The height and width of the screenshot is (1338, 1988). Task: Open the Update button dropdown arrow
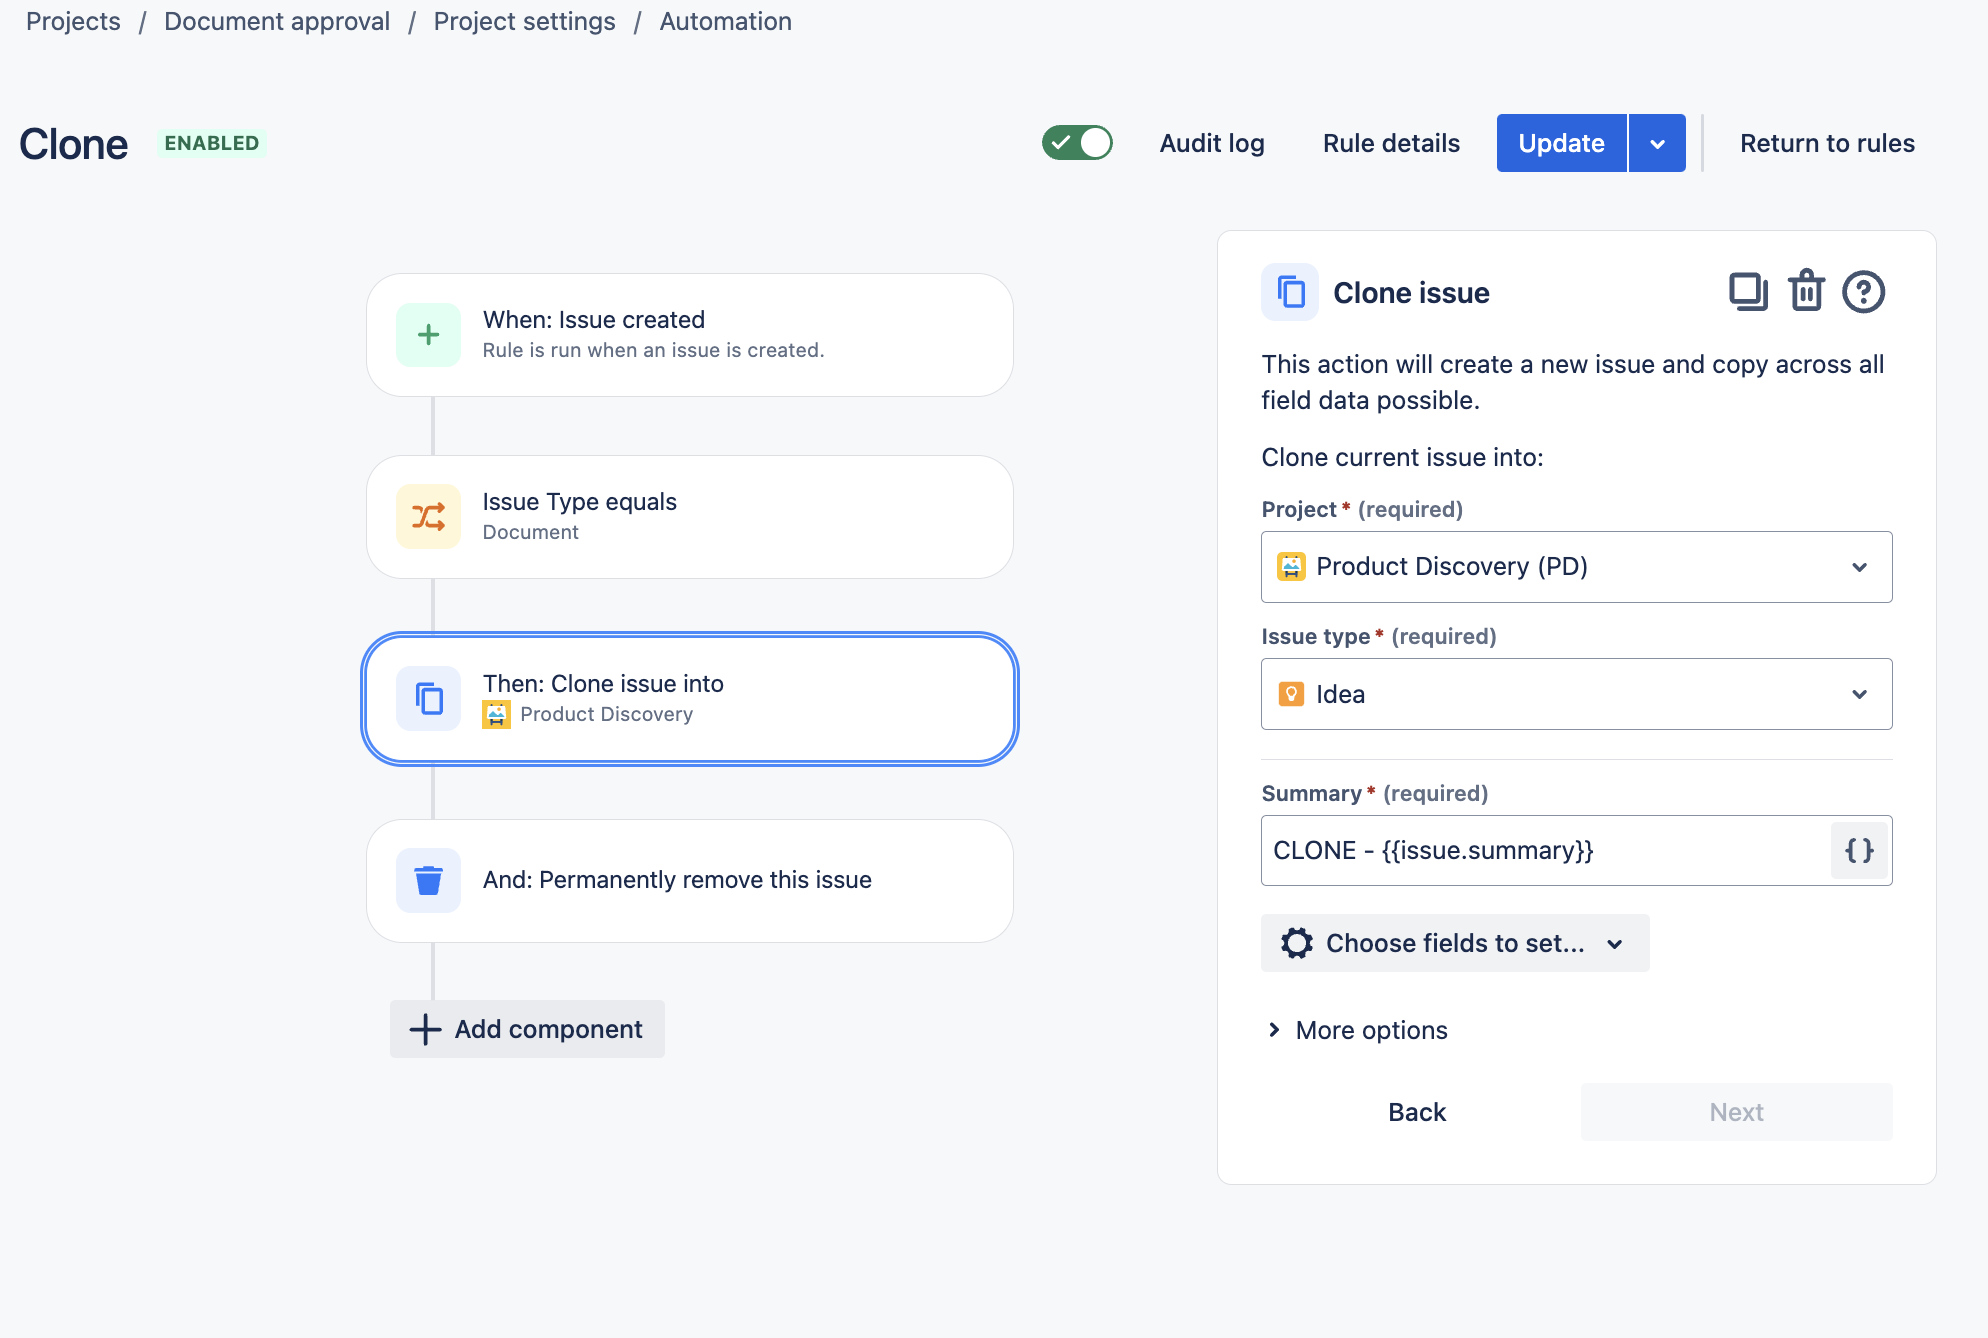coord(1657,143)
